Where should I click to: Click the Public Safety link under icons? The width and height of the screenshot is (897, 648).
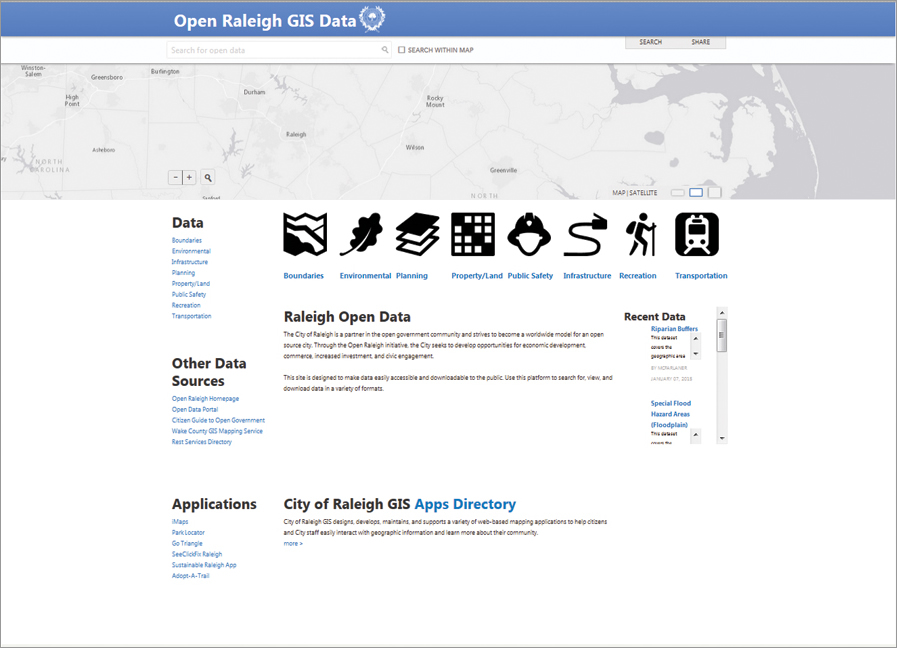click(x=530, y=276)
